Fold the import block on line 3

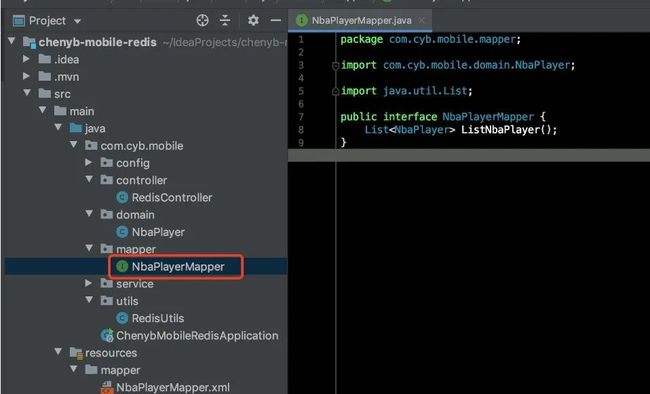(x=335, y=66)
